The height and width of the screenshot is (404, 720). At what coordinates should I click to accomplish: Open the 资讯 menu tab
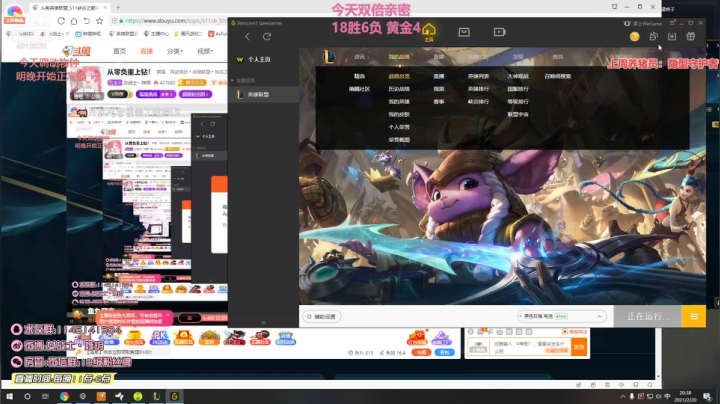click(x=360, y=57)
